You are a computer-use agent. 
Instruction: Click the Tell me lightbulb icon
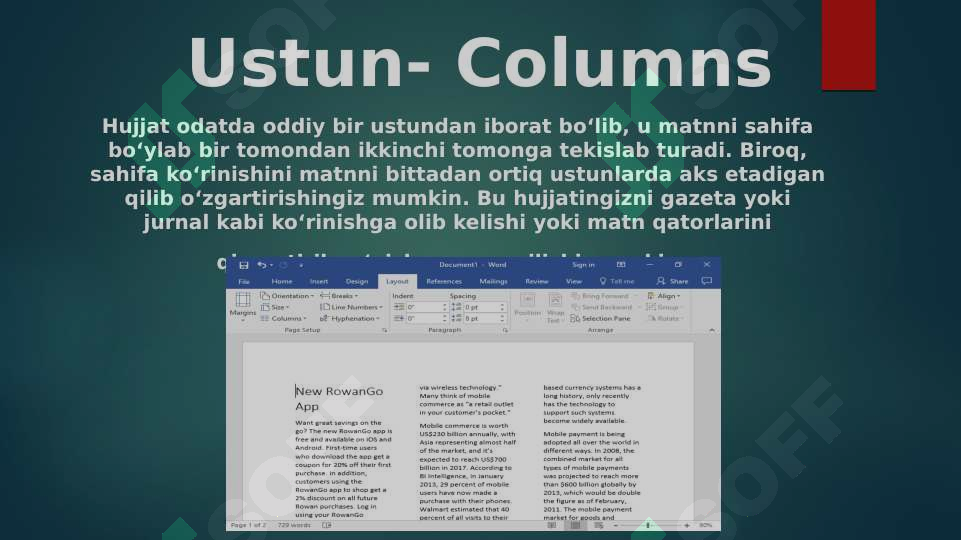(603, 281)
